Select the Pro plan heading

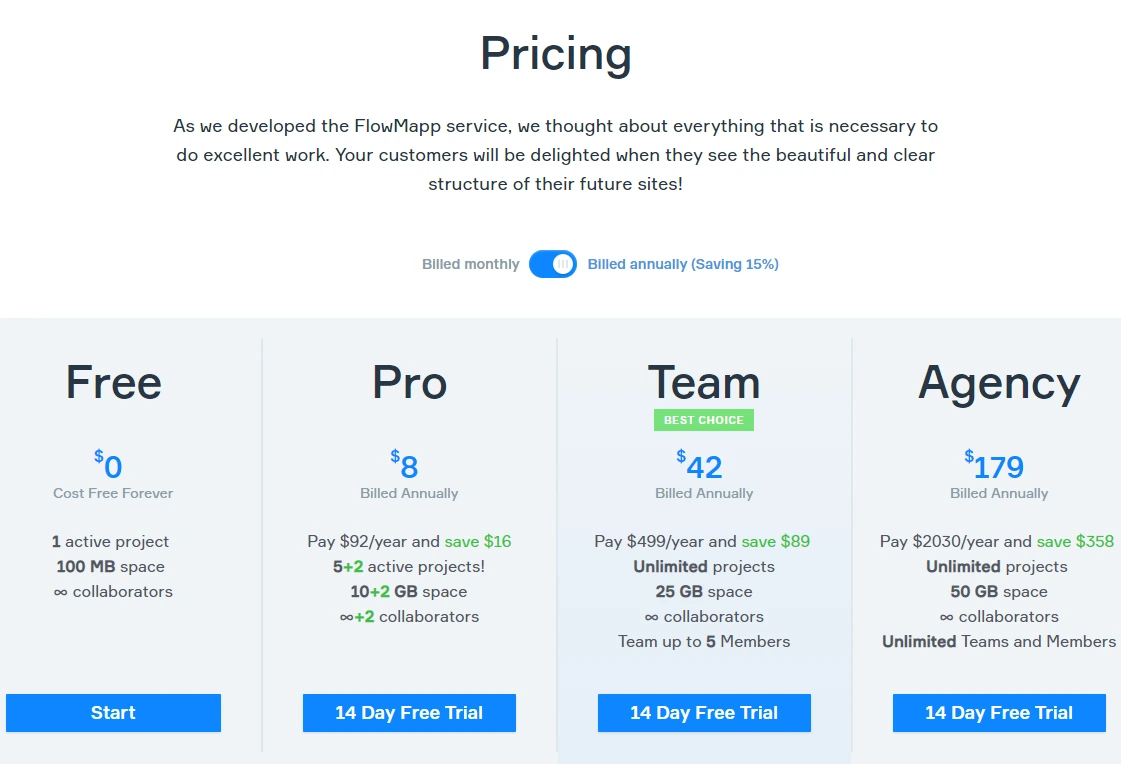(x=410, y=382)
